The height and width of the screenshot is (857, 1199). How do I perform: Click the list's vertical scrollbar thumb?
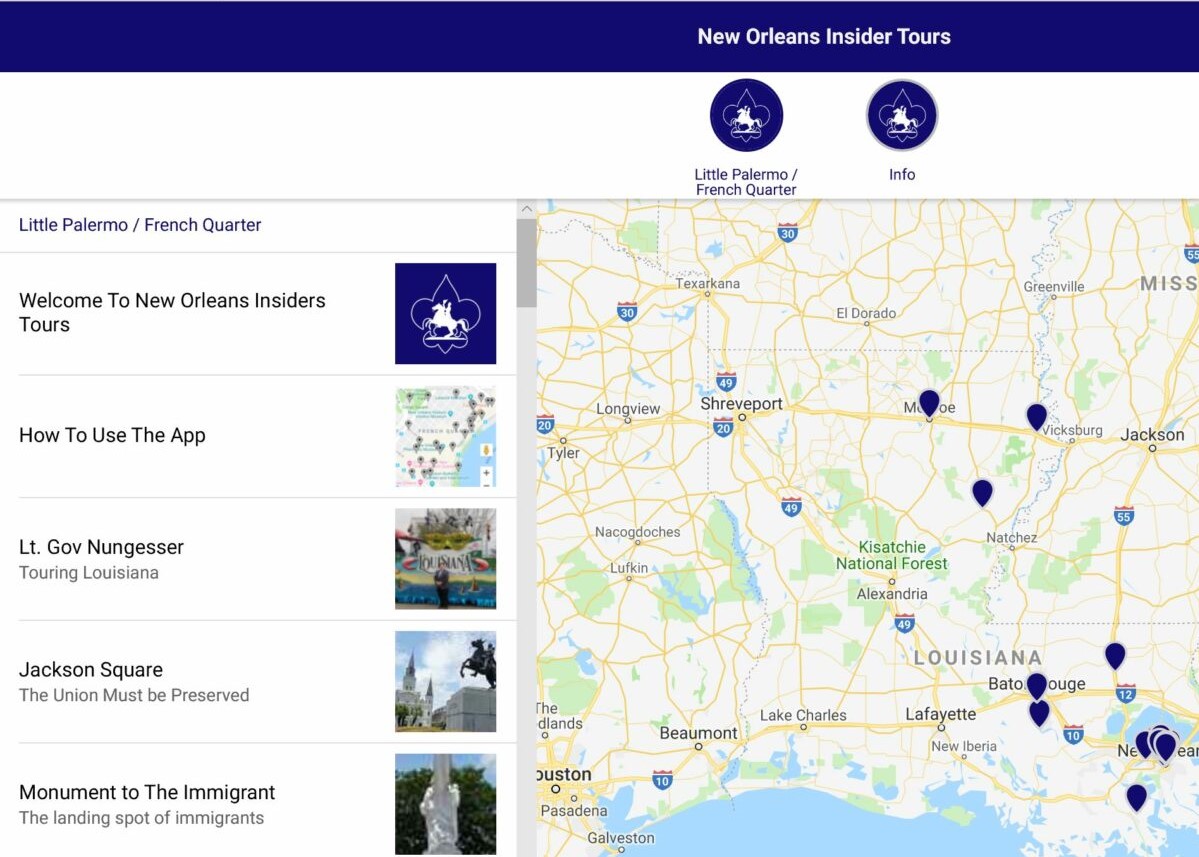(526, 263)
